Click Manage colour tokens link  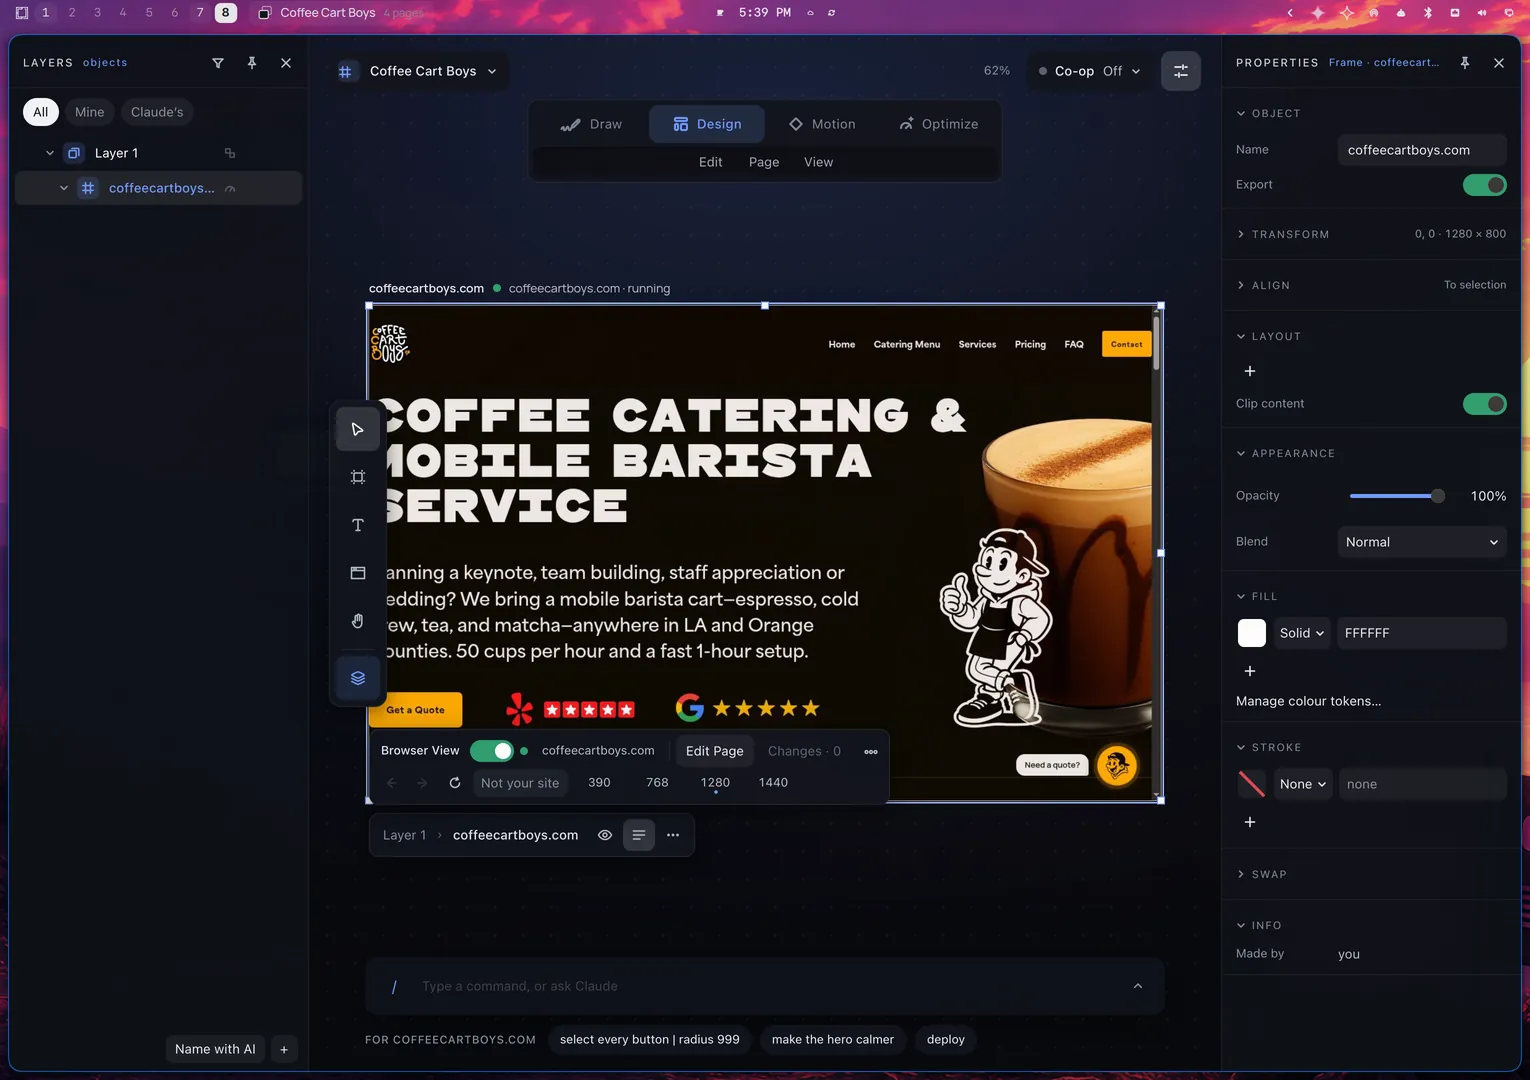point(1308,701)
